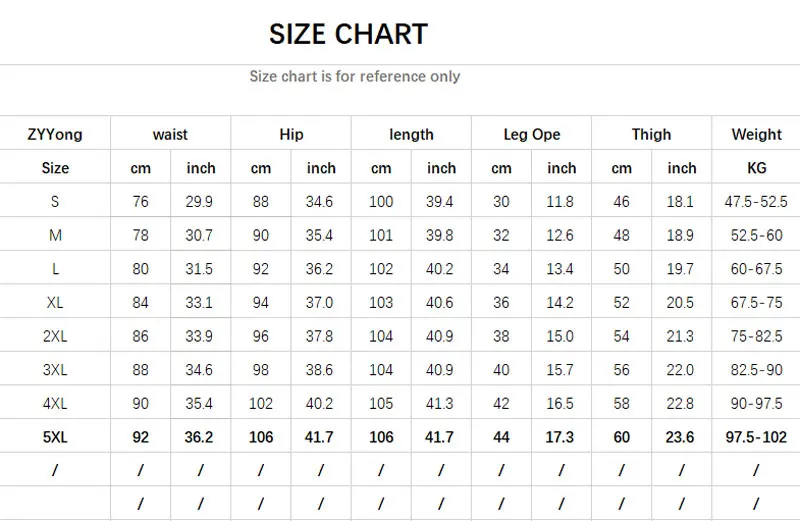Click the KG unit cell

pyautogui.click(x=756, y=168)
